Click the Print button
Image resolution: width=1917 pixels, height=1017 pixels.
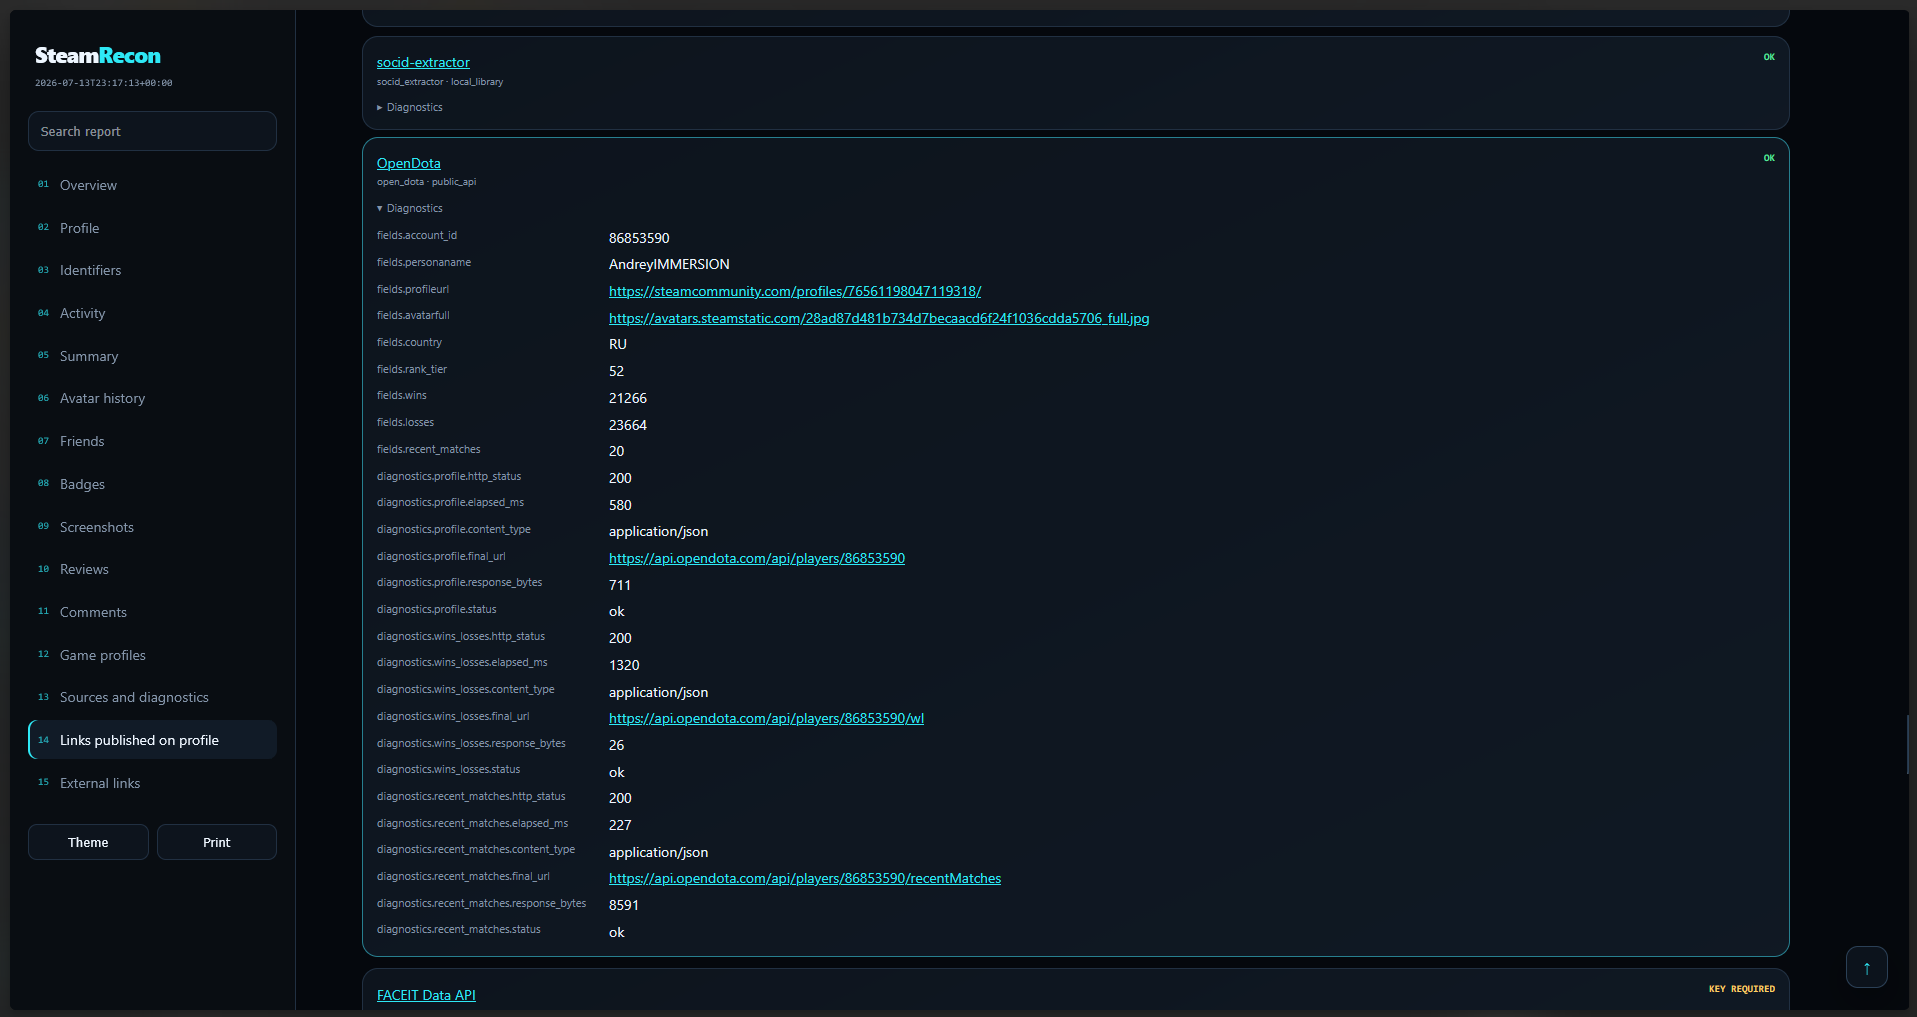pos(216,842)
